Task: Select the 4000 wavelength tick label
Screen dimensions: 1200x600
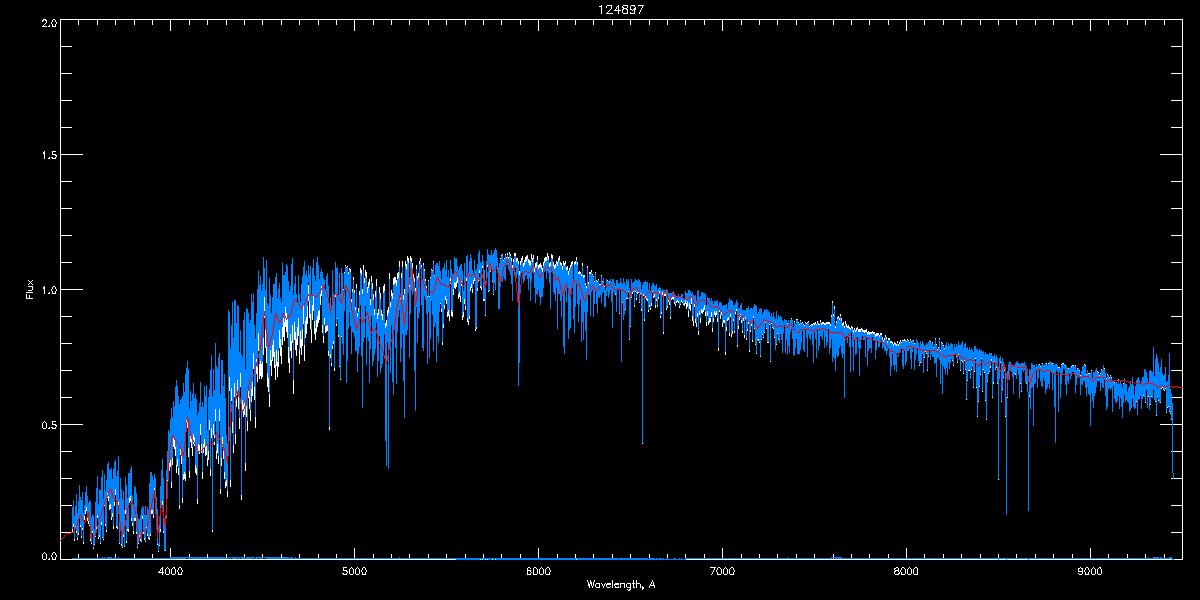Action: click(170, 572)
